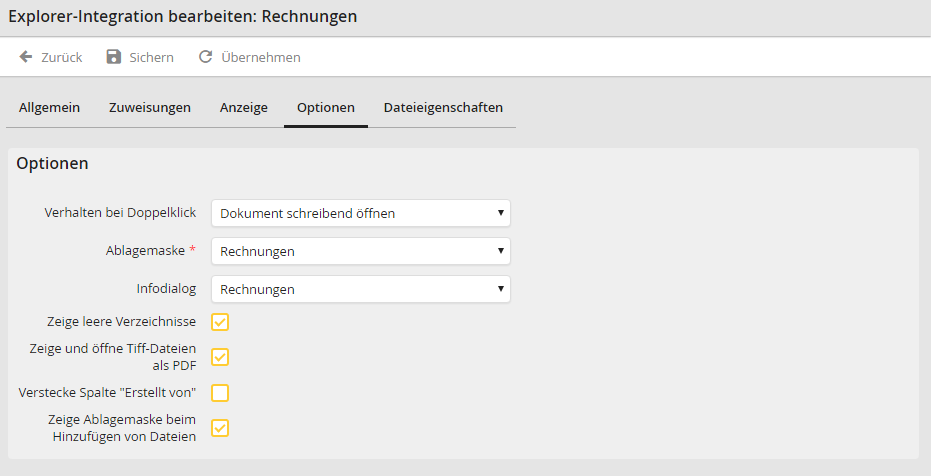Screen dimensions: 931x476
Task: Switch to the Allgemein tab
Action: click(49, 107)
